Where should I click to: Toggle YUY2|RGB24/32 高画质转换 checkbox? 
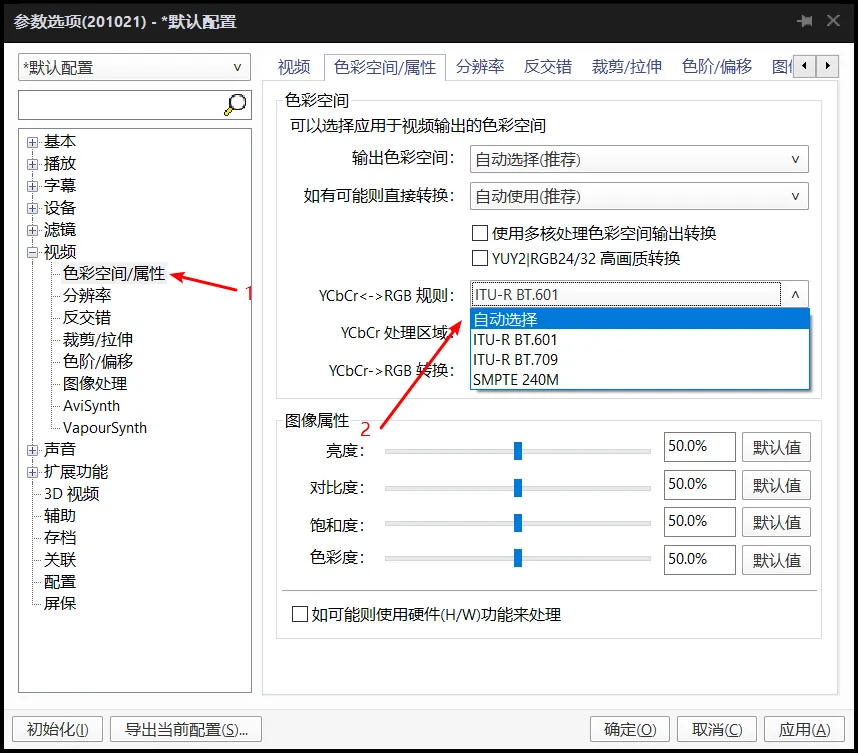tap(479, 258)
